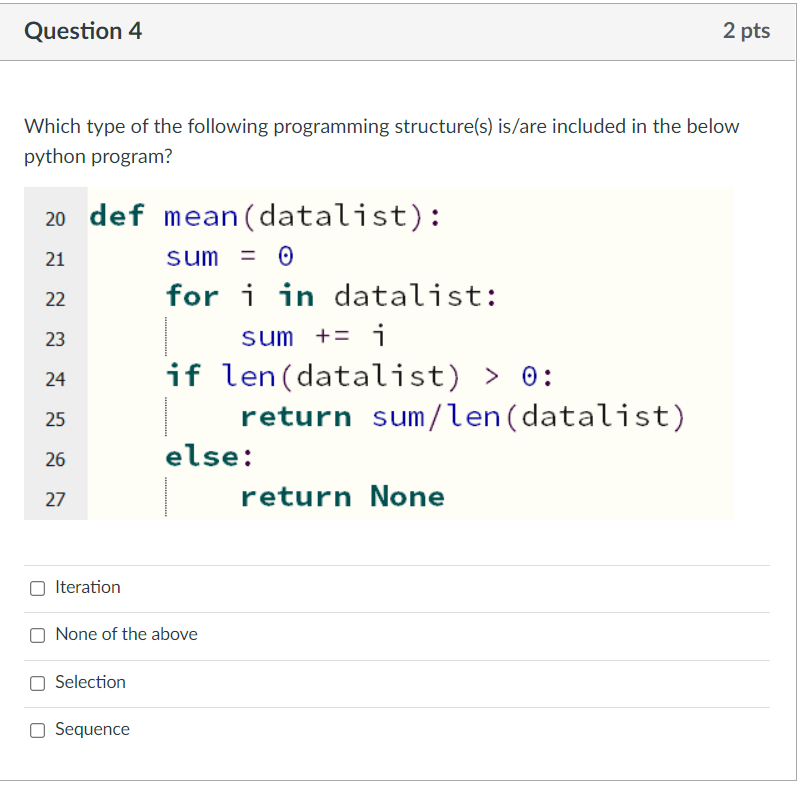Select the Selection answer label text
The width and height of the screenshot is (811, 785).
tap(90, 682)
